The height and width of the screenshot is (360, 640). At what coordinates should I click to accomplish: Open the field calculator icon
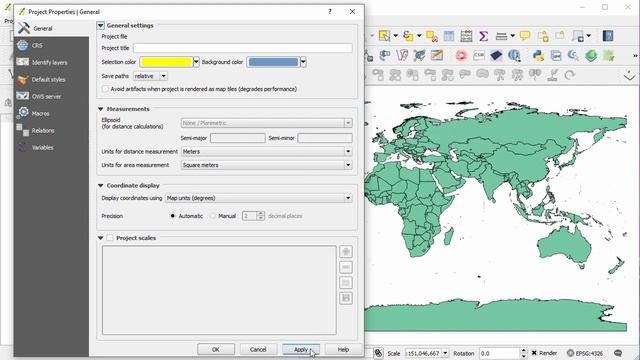pos(466,36)
